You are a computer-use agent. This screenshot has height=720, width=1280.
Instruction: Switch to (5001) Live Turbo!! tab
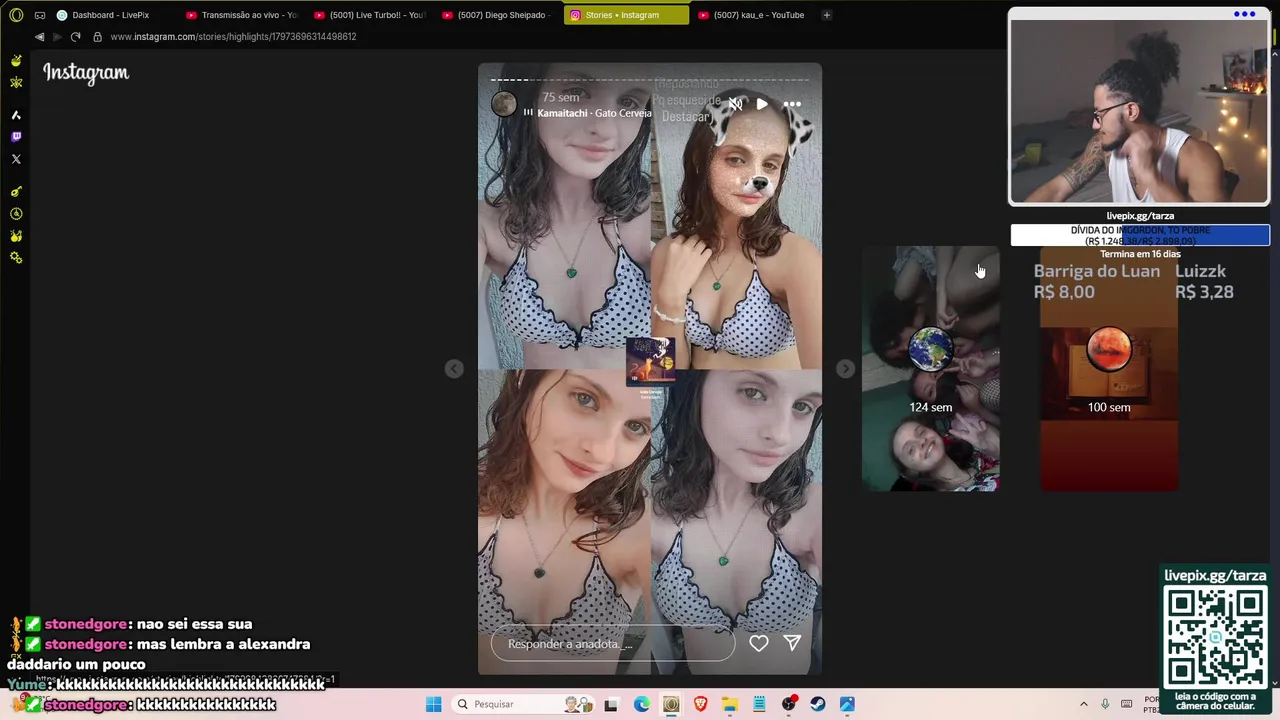[x=370, y=15]
